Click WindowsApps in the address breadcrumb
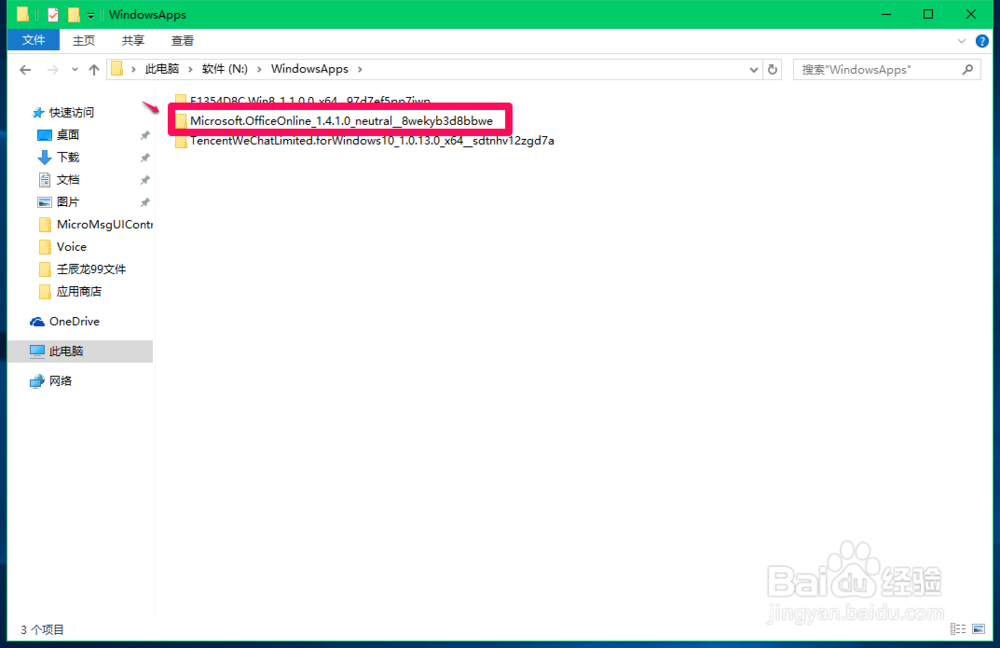1000x648 pixels. [309, 69]
